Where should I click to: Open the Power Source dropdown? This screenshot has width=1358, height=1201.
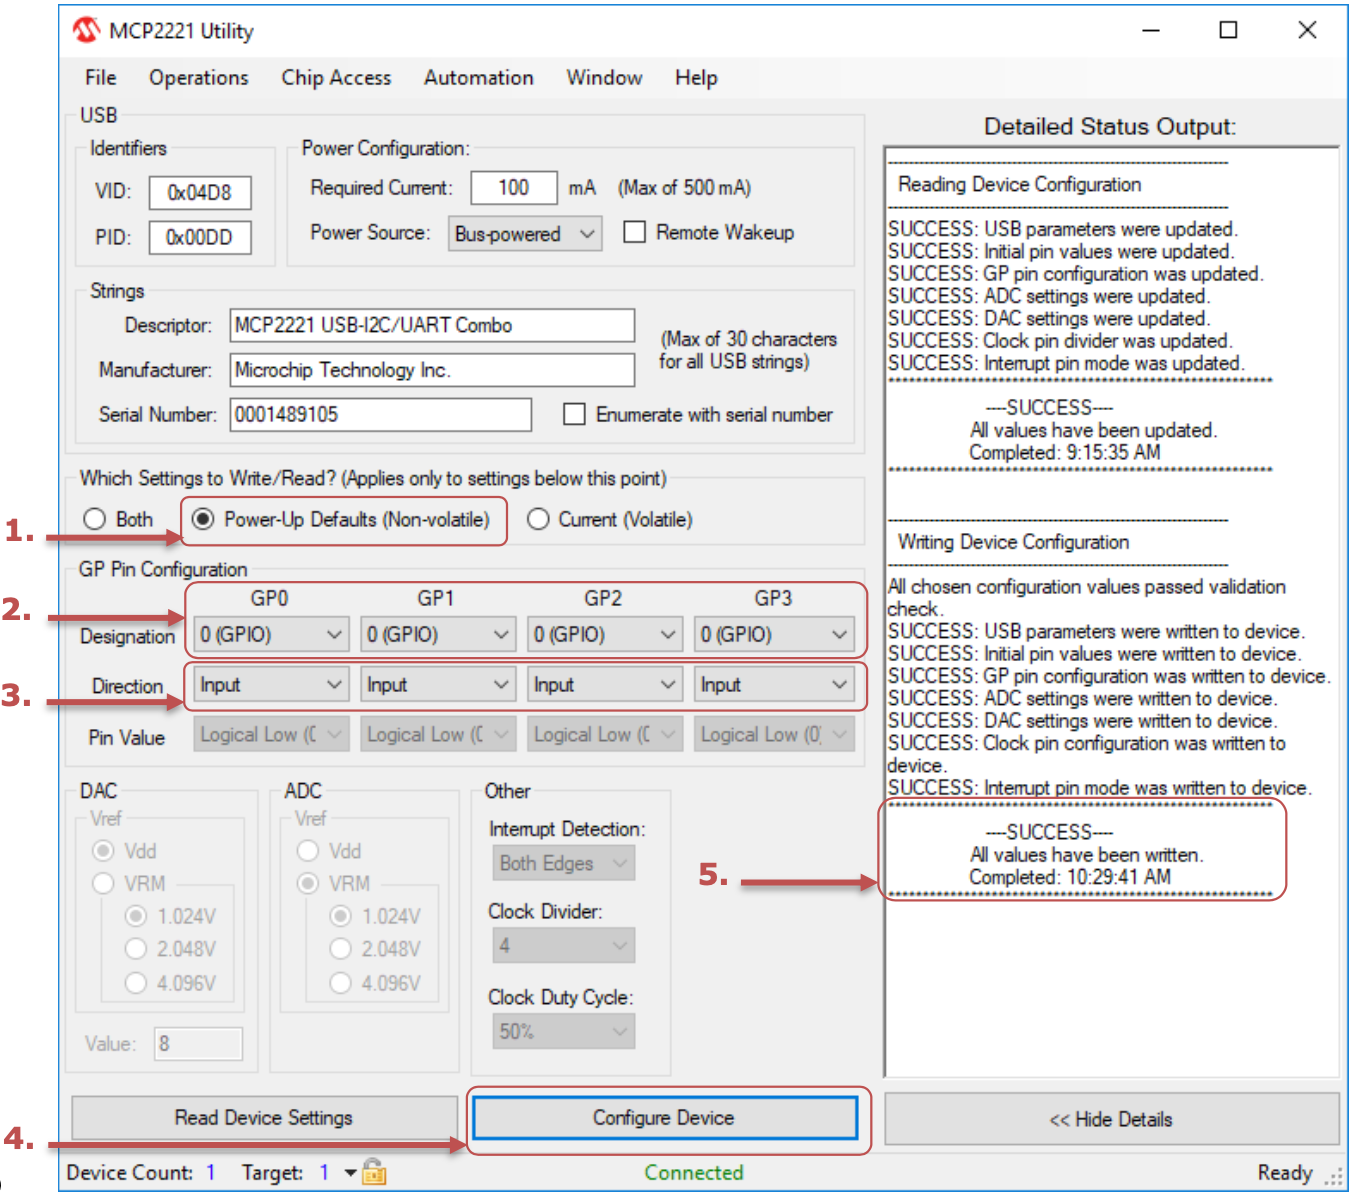[525, 234]
